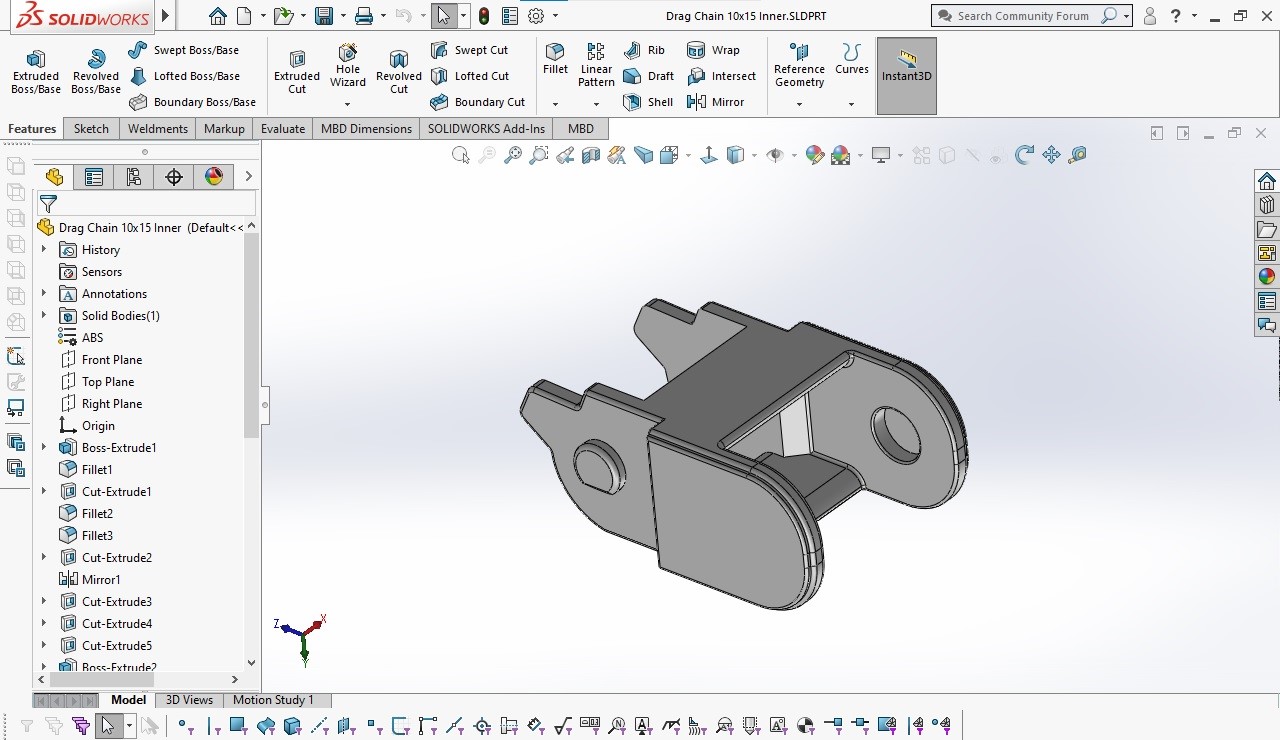This screenshot has width=1280, height=740.
Task: Click the Undo button
Action: point(405,15)
